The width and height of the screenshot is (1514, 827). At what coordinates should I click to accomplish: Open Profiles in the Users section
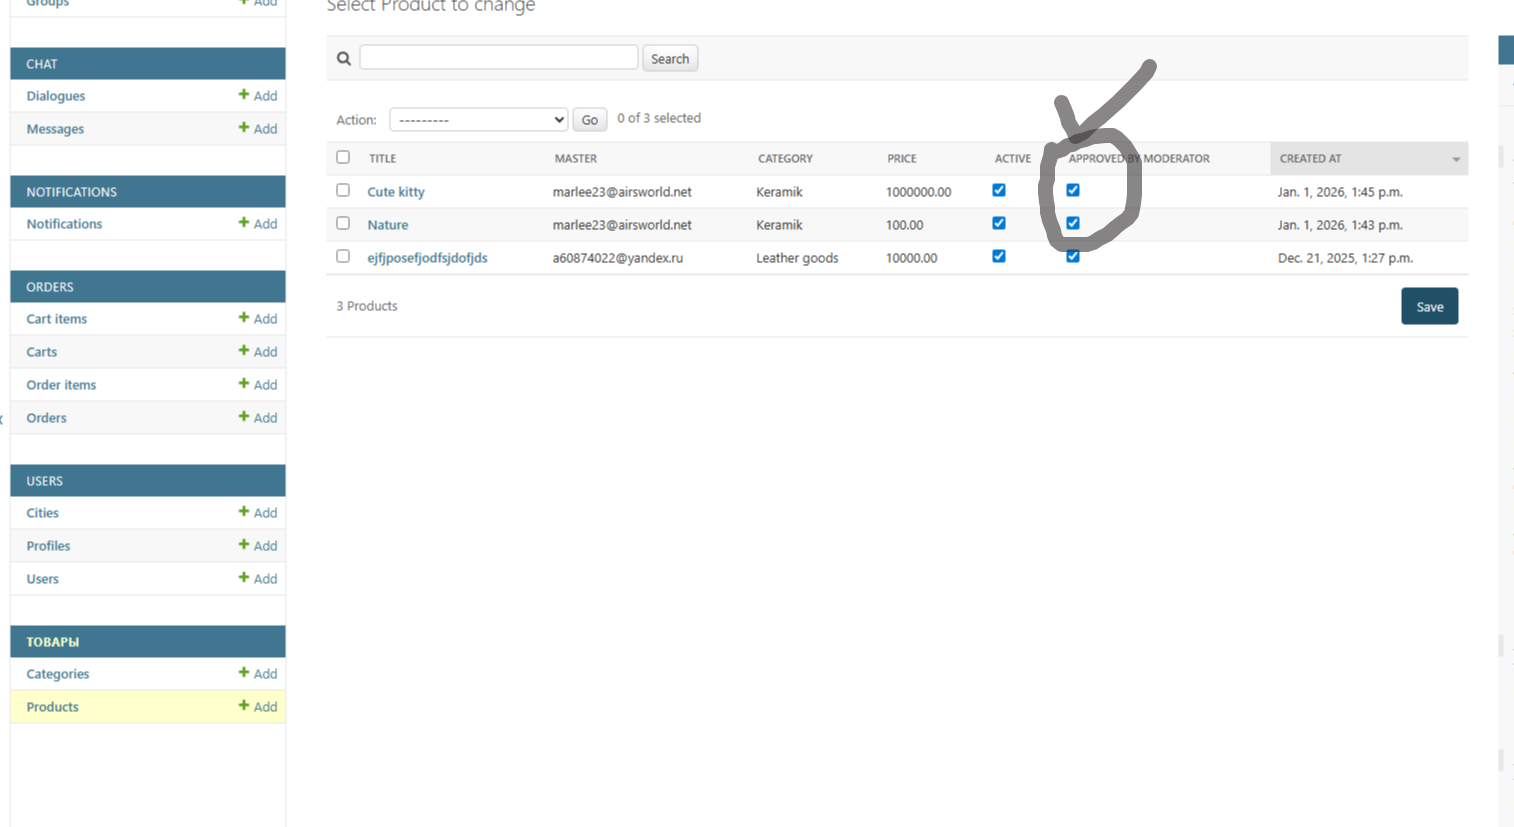48,546
